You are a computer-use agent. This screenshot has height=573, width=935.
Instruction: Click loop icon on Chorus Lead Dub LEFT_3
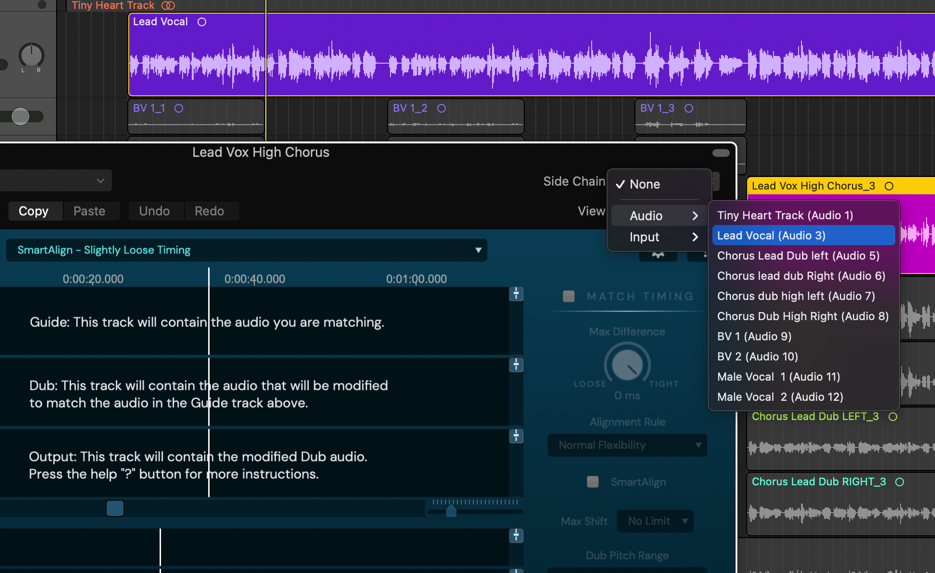click(x=893, y=417)
